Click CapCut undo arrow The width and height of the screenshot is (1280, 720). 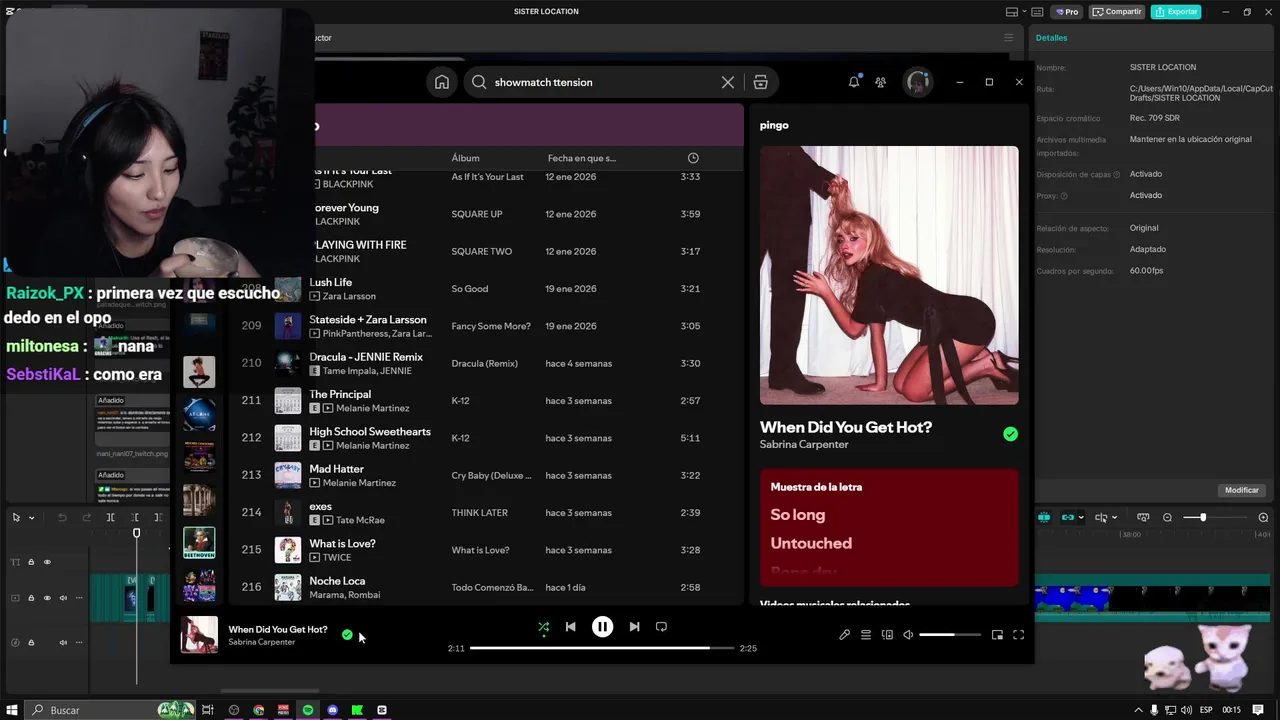pos(62,517)
